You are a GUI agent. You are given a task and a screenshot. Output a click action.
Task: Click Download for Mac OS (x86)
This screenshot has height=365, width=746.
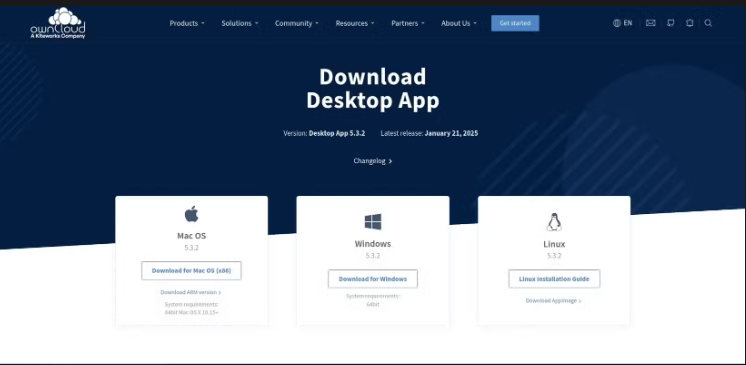191,271
